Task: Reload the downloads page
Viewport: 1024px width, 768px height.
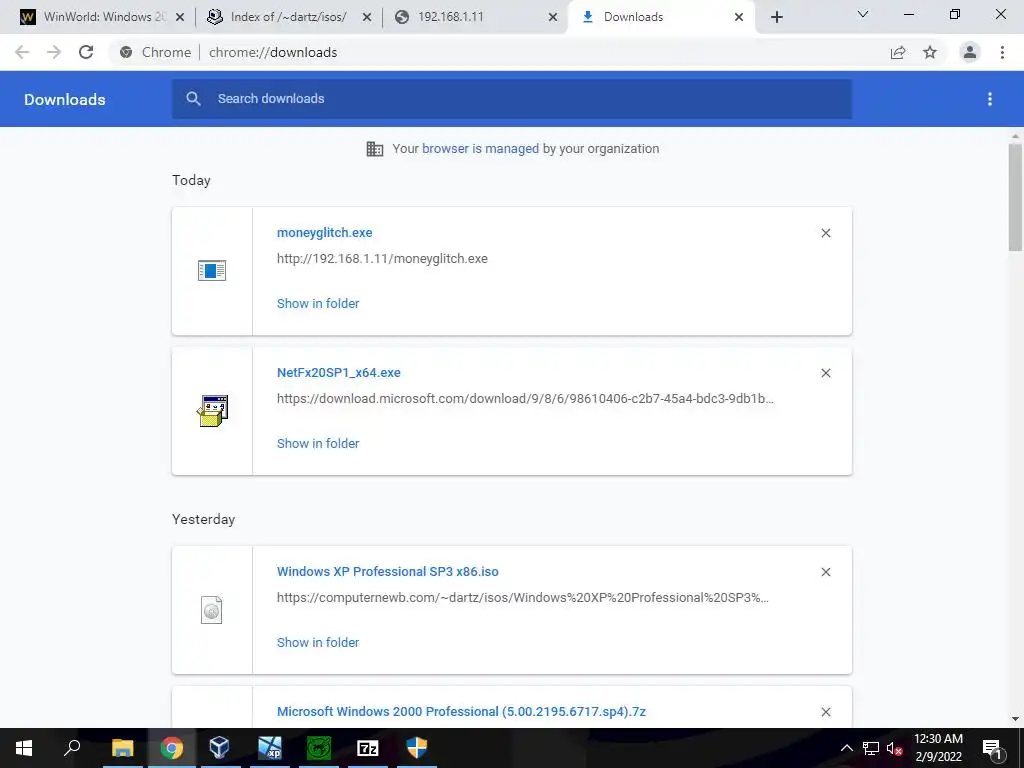Action: coord(86,52)
